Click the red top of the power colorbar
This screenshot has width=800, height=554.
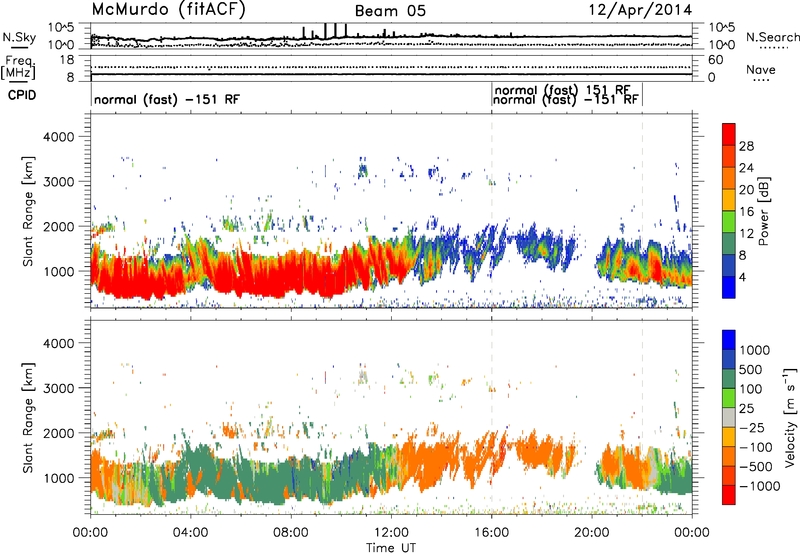pos(729,134)
